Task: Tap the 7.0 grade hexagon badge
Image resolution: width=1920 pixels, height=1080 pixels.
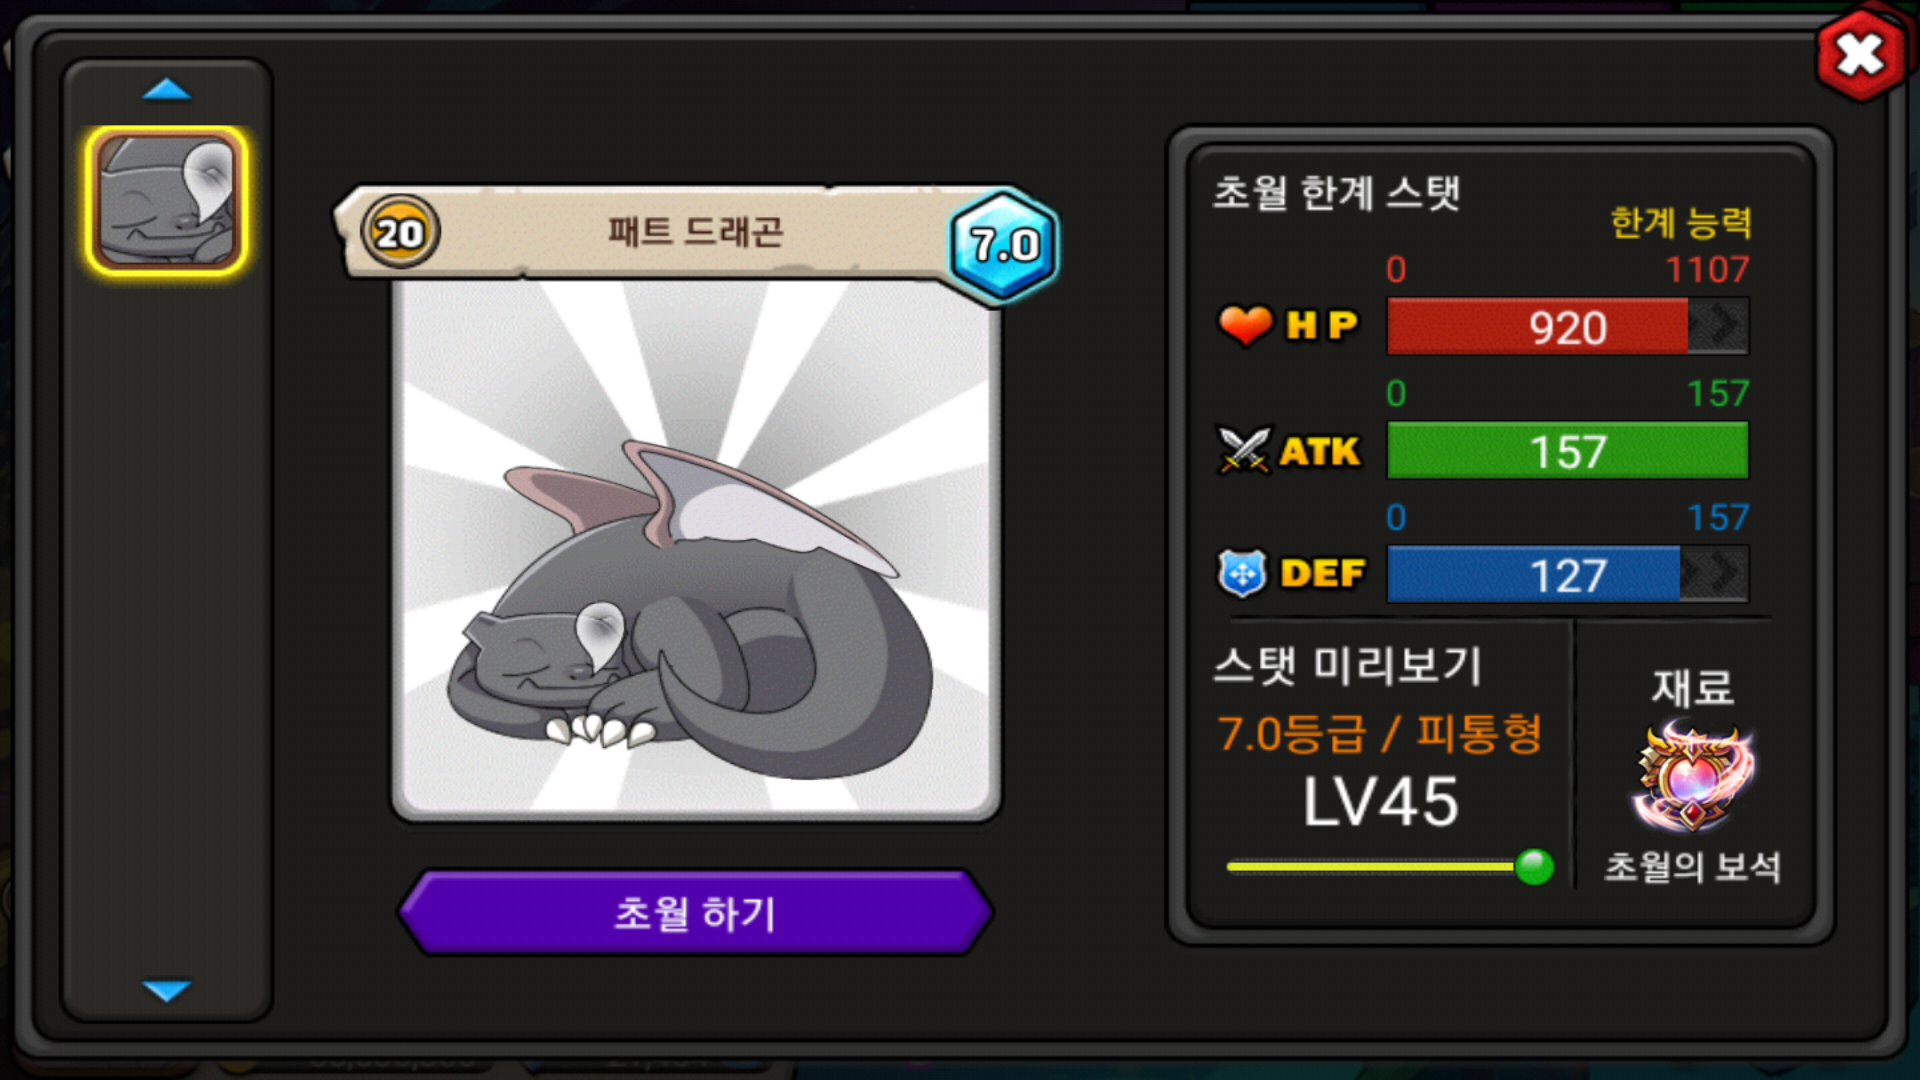Action: pos(1004,245)
